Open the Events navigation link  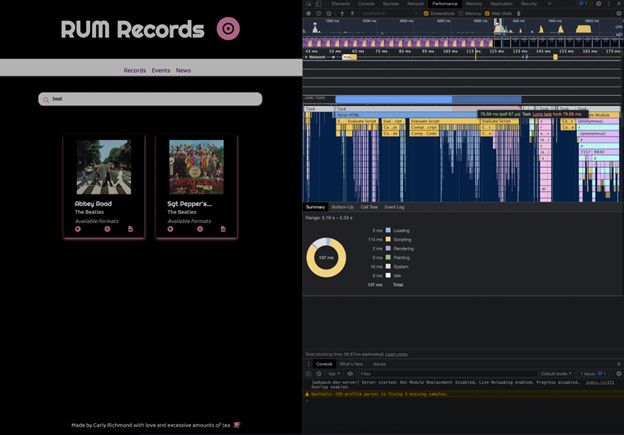(x=160, y=71)
